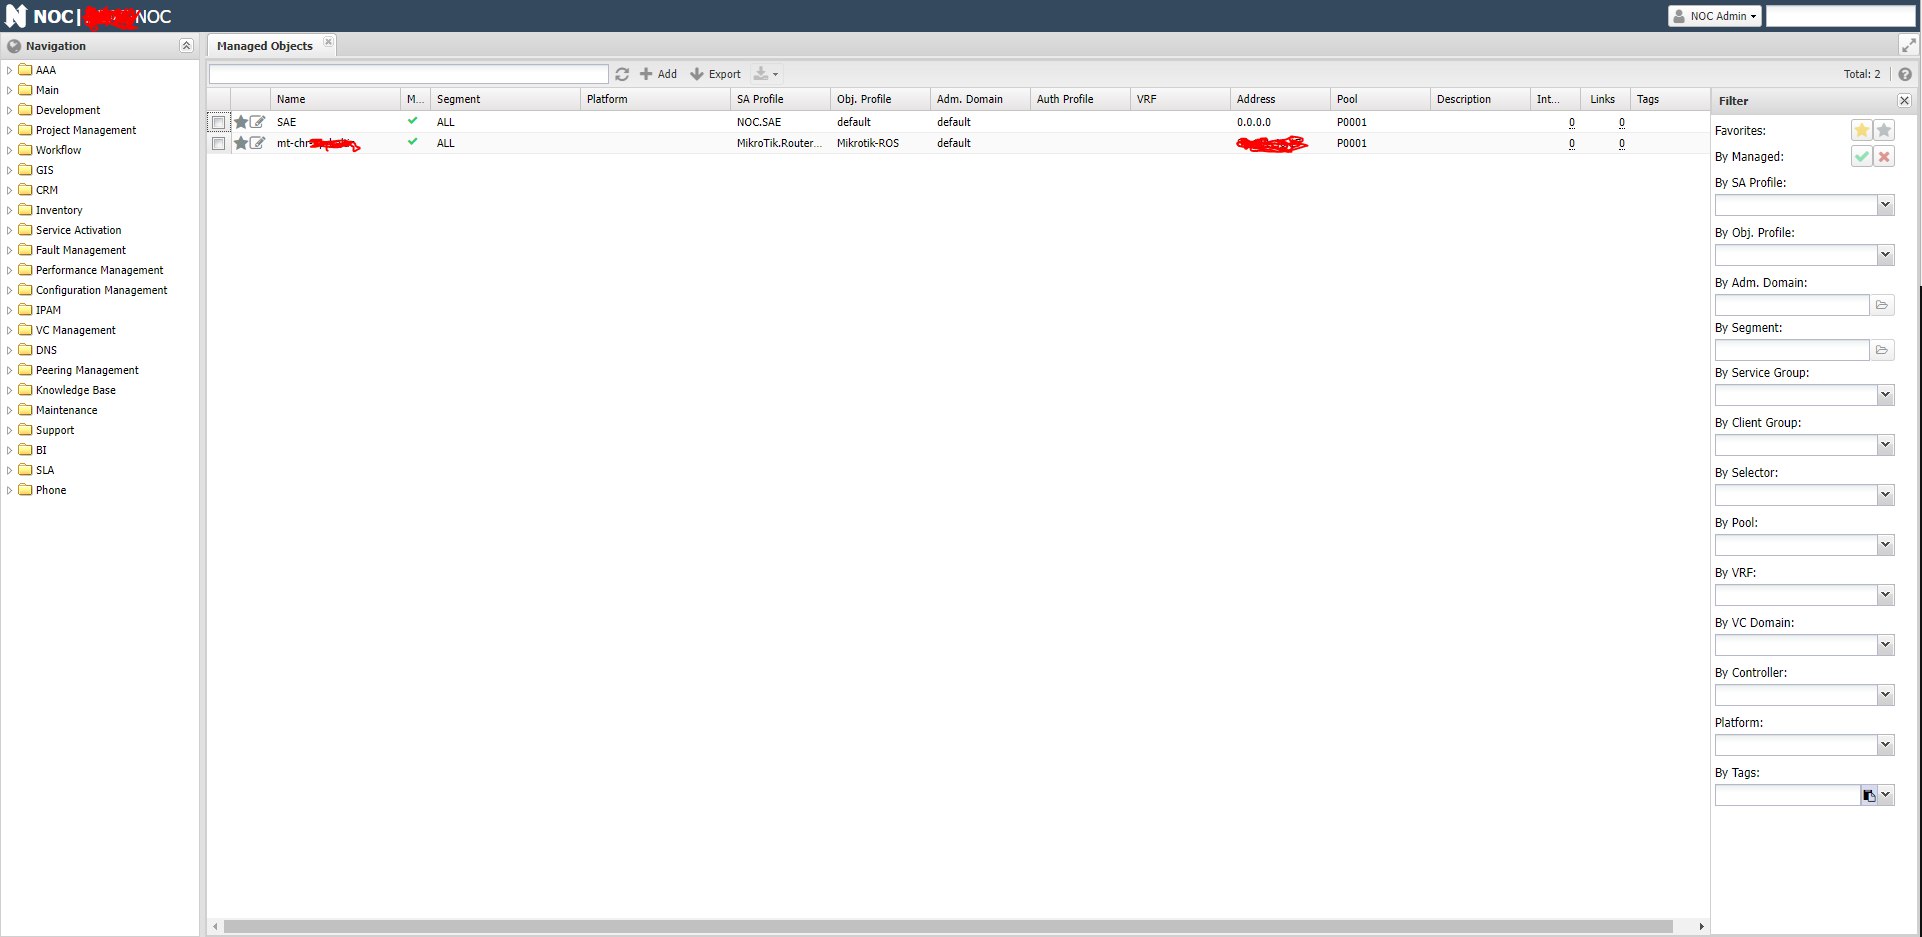Collapse the Navigation panel
The height and width of the screenshot is (937, 1922).
186,46
